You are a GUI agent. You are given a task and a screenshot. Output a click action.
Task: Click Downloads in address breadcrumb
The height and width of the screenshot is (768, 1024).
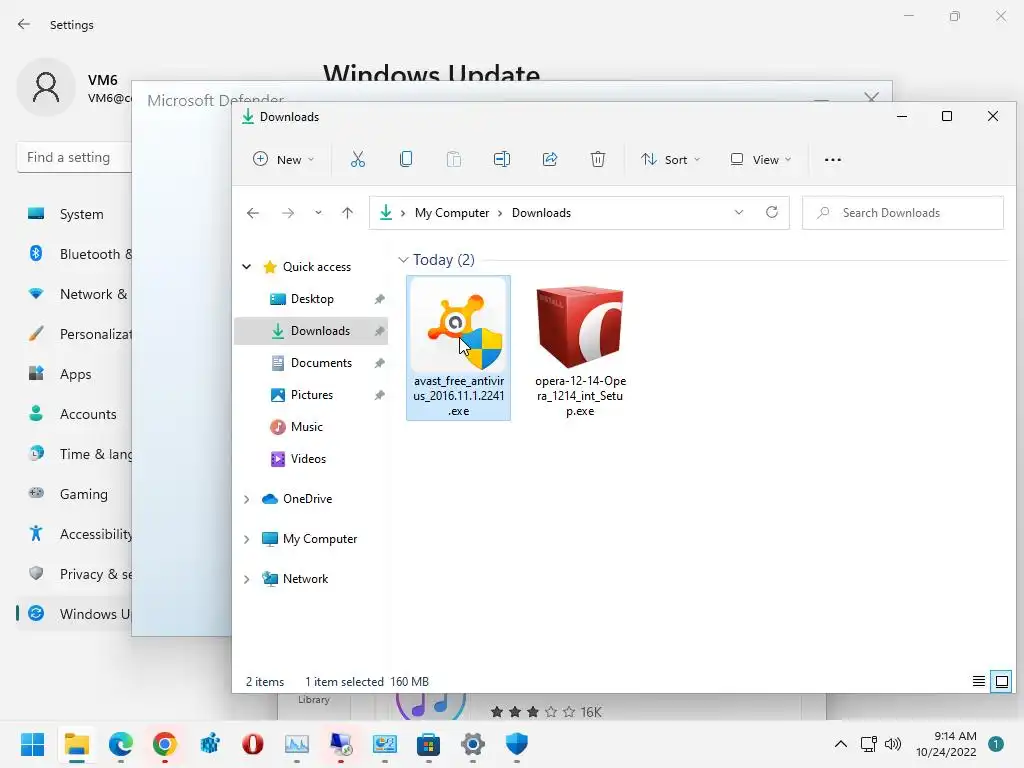click(541, 213)
